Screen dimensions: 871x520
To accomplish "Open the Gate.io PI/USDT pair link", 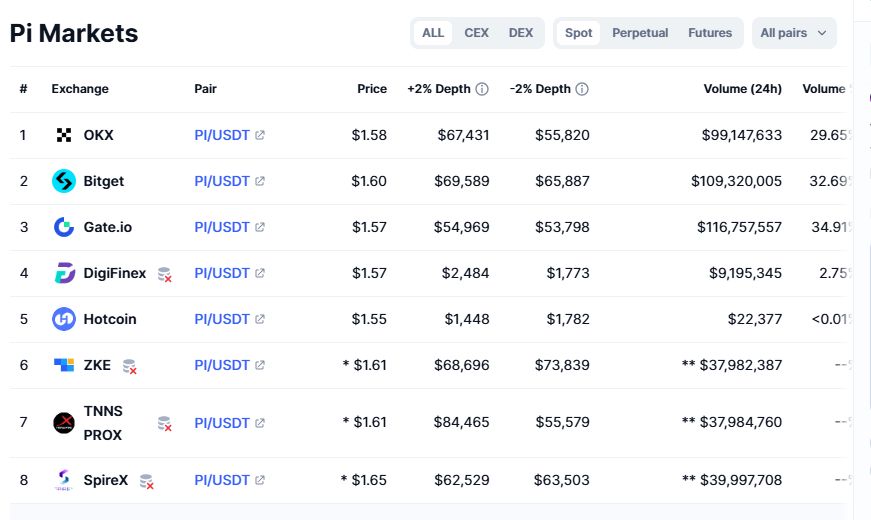I will pos(222,227).
